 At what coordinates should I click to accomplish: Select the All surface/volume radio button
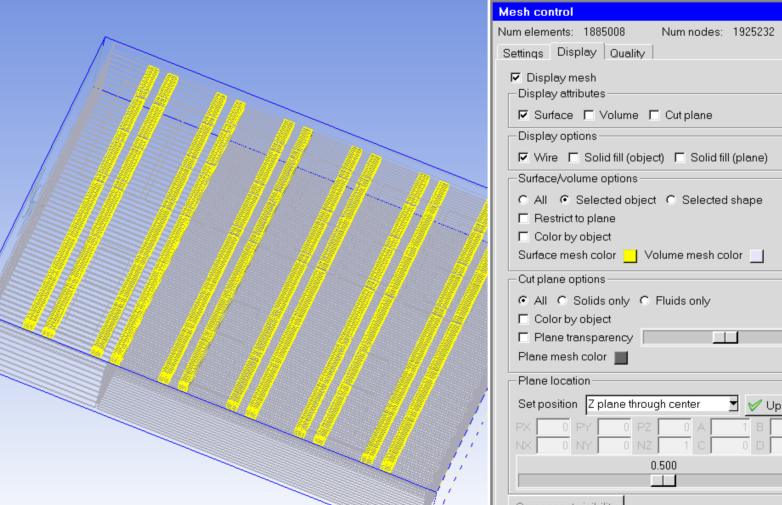pyautogui.click(x=524, y=200)
